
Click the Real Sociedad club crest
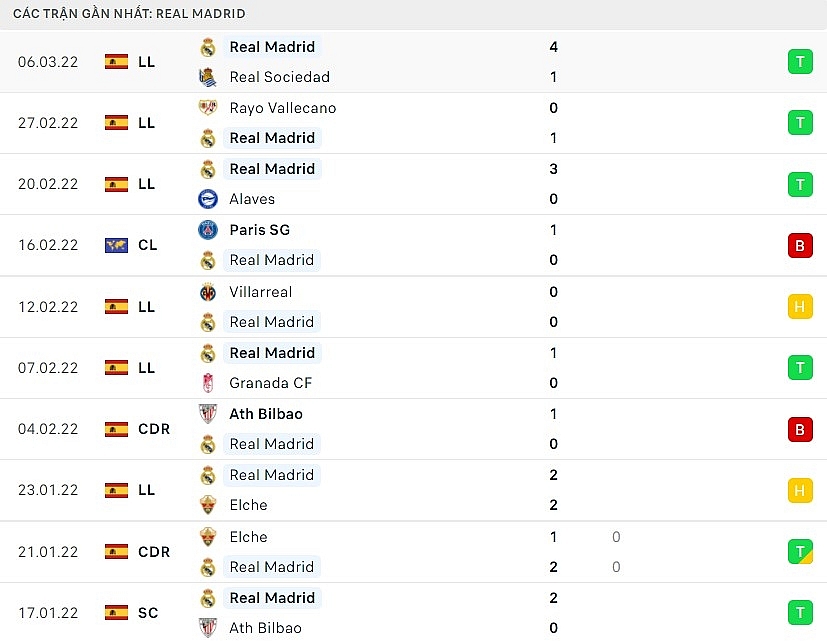[x=208, y=77]
